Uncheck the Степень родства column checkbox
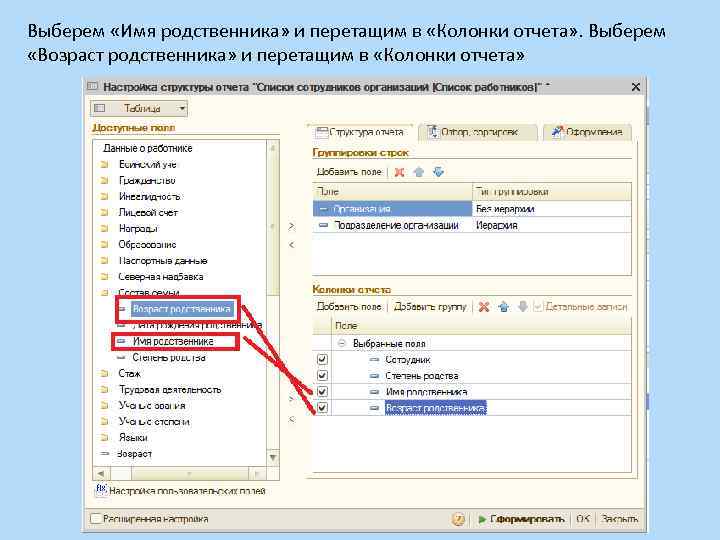 coord(322,376)
